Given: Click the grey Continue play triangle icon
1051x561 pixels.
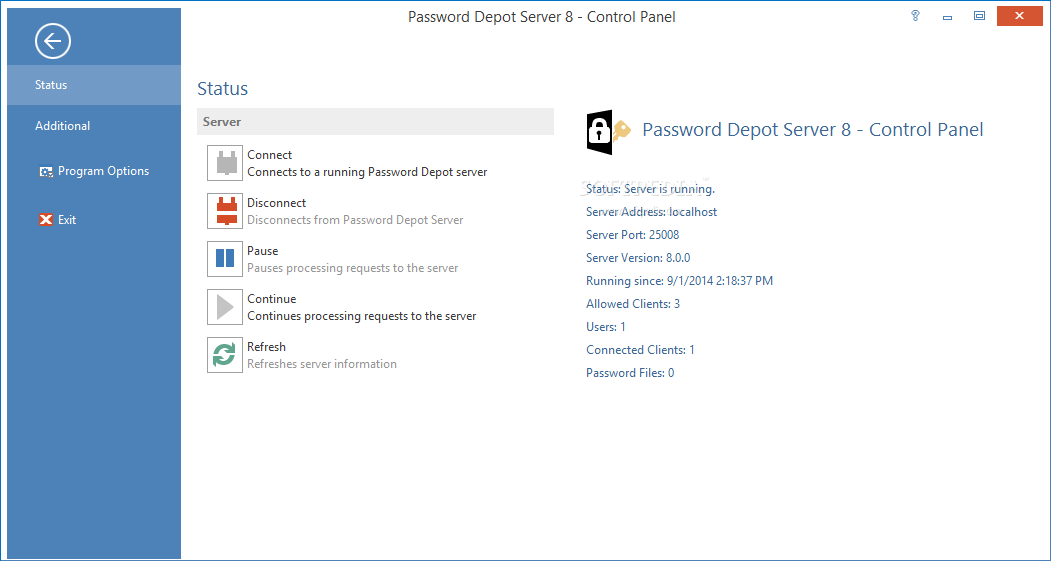Looking at the screenshot, I should [x=225, y=307].
